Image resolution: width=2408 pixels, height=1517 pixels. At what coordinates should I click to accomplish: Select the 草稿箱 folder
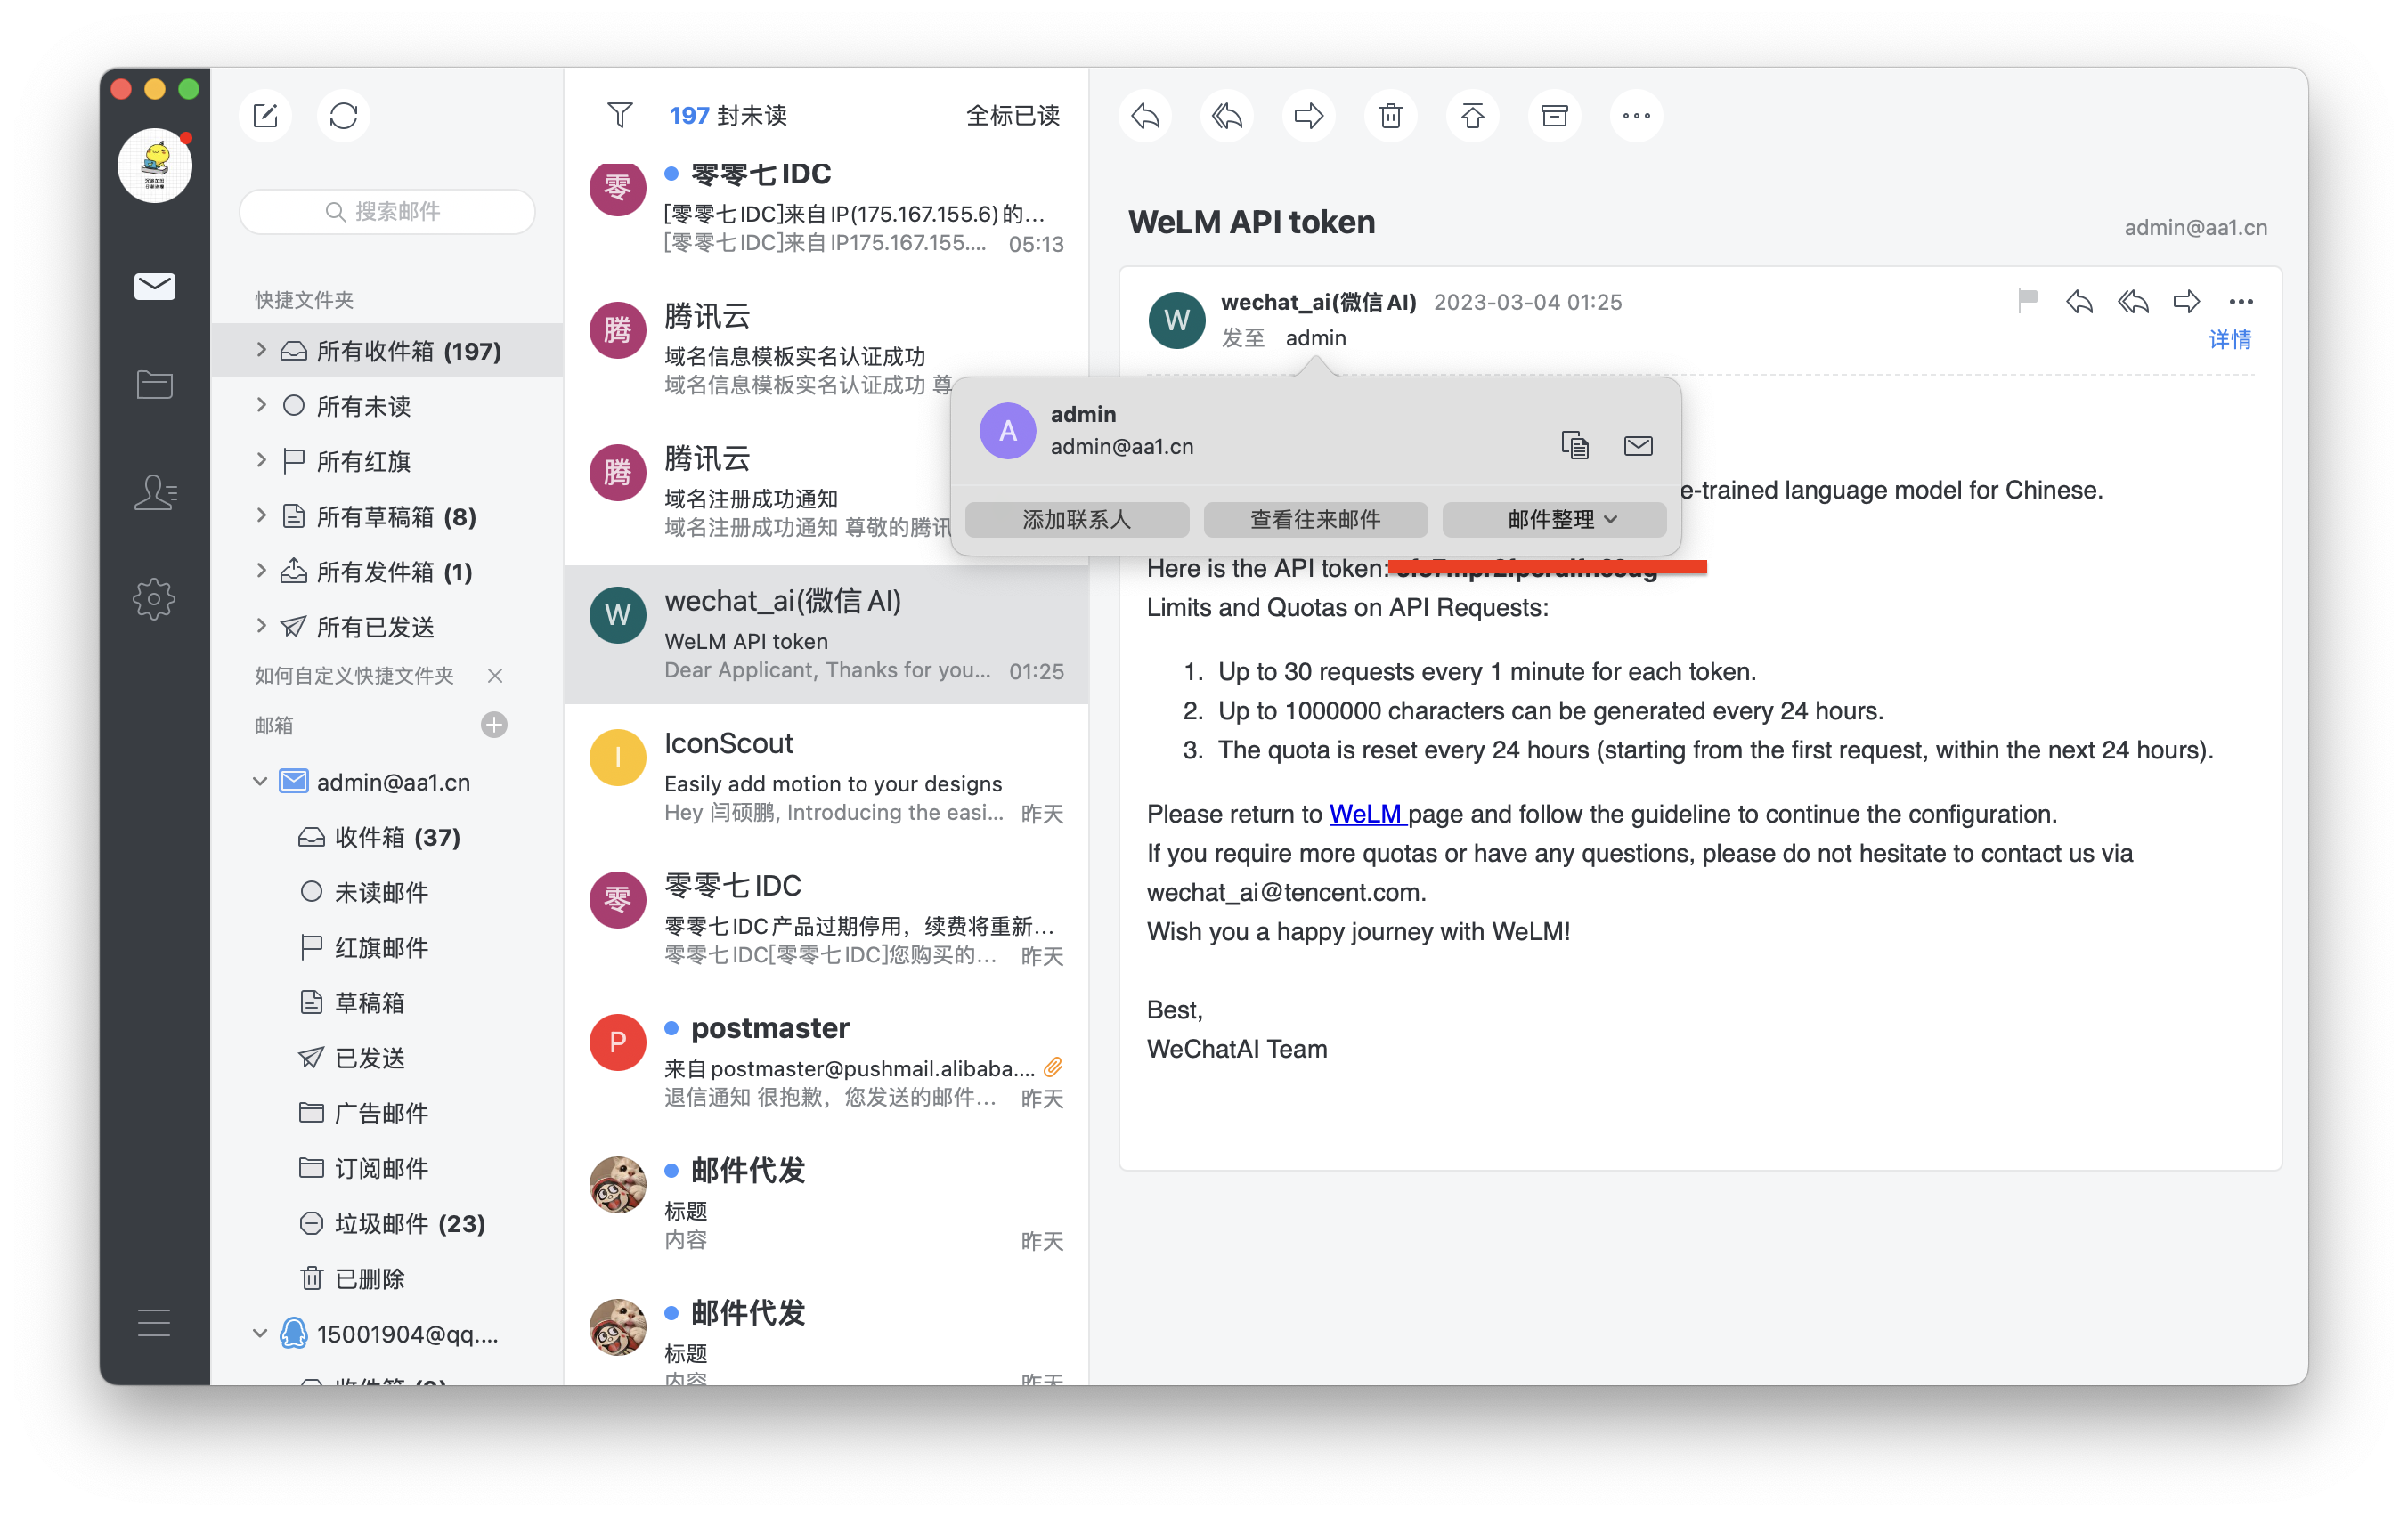[388, 1002]
